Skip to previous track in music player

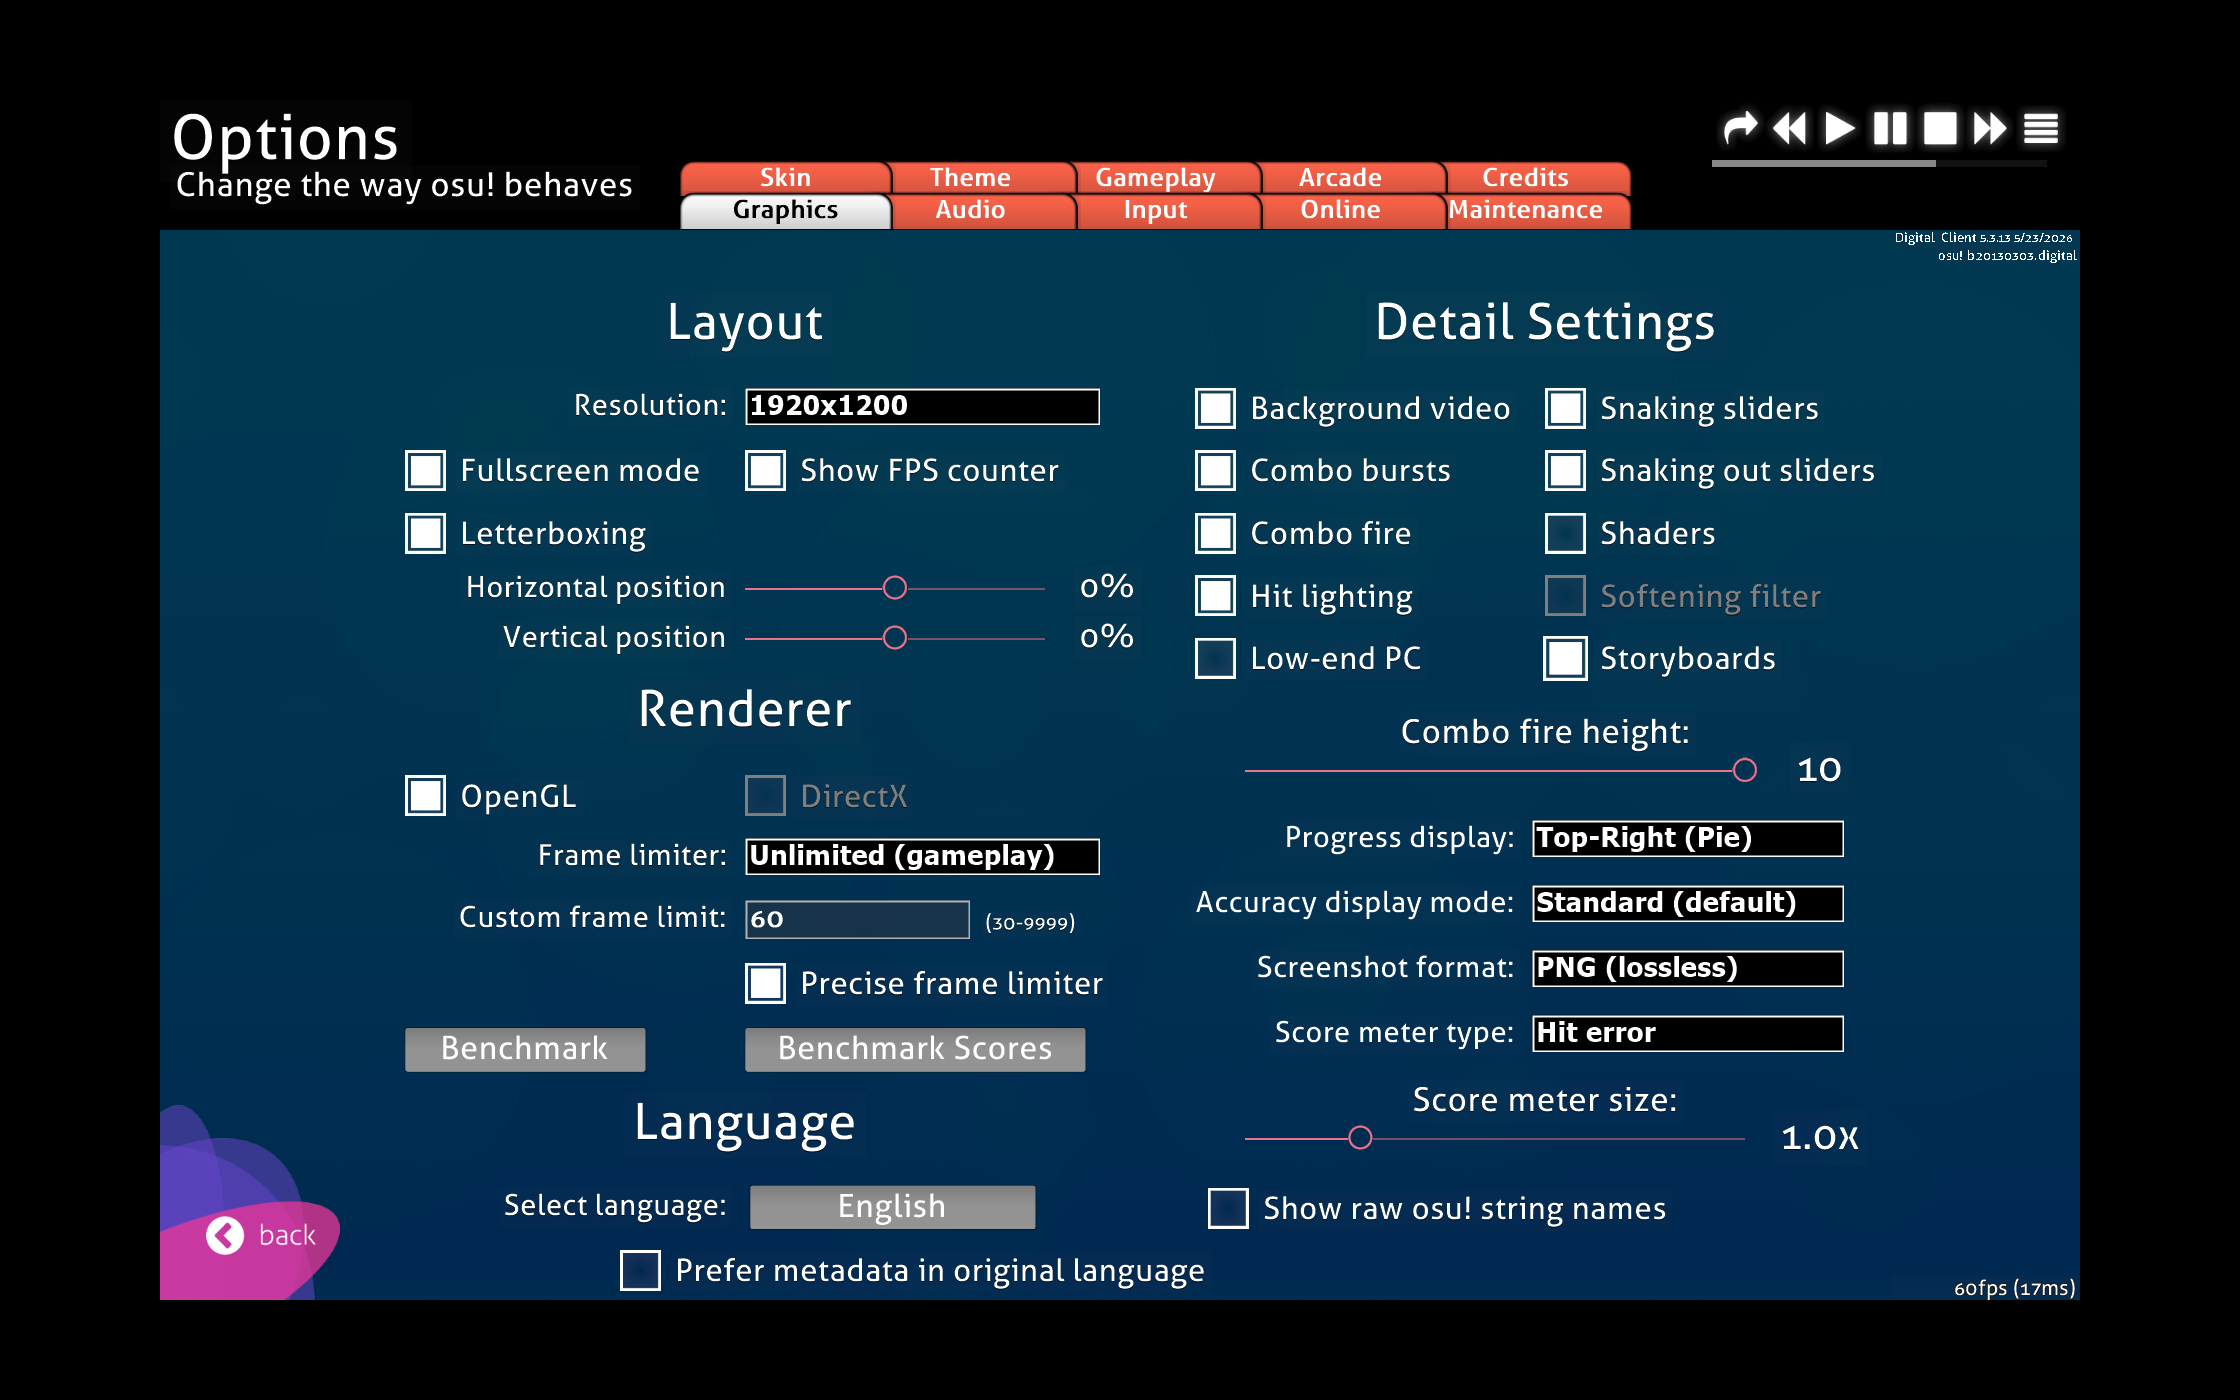click(x=1790, y=128)
